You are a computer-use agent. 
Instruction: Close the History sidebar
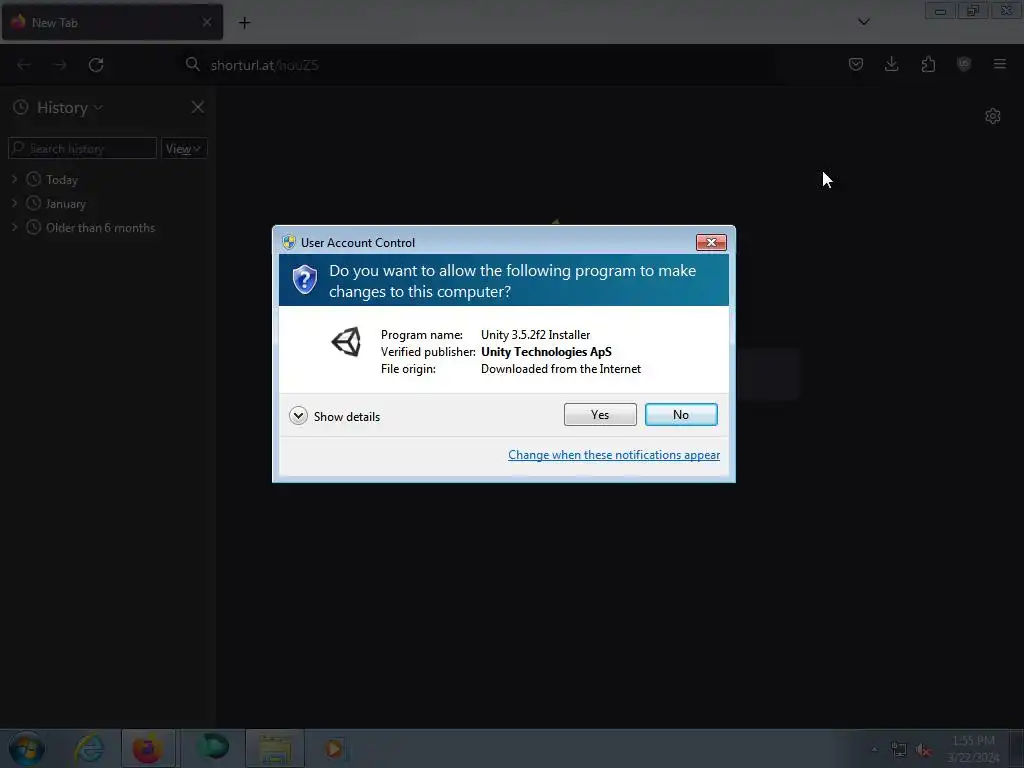point(198,107)
